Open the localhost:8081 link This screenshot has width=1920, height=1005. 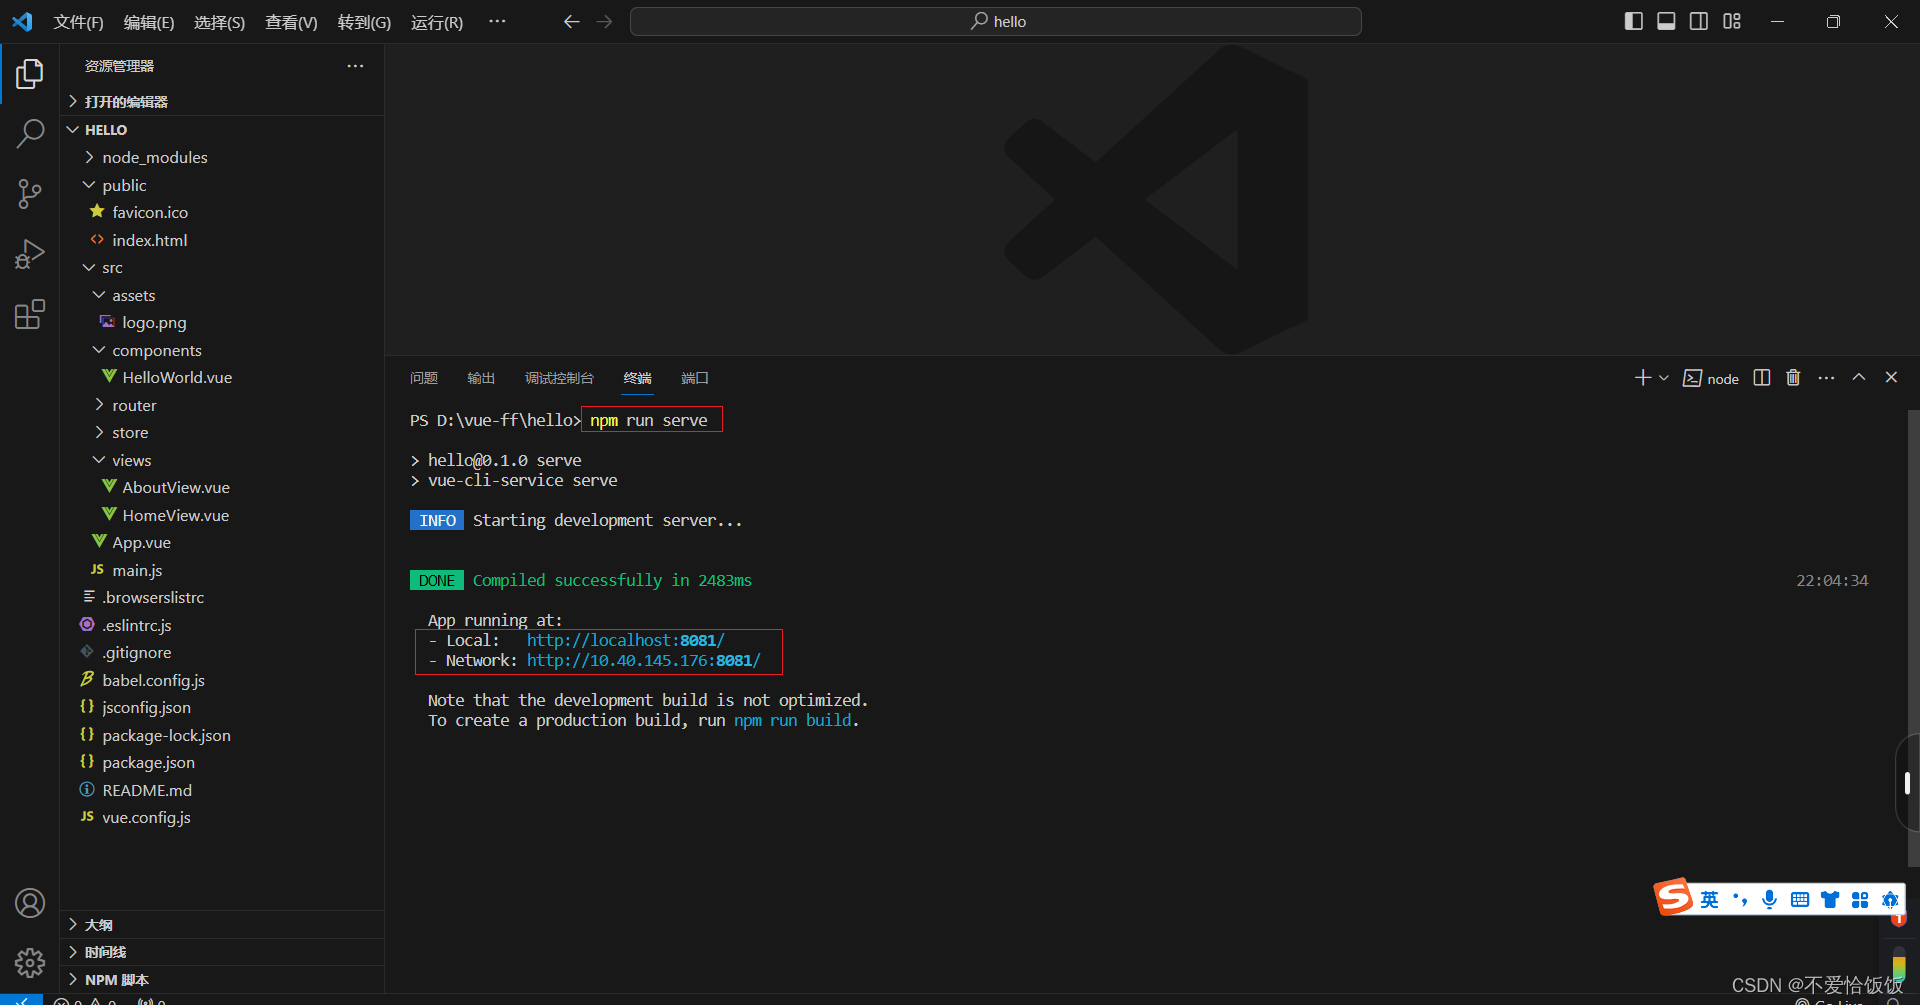[x=626, y=640]
